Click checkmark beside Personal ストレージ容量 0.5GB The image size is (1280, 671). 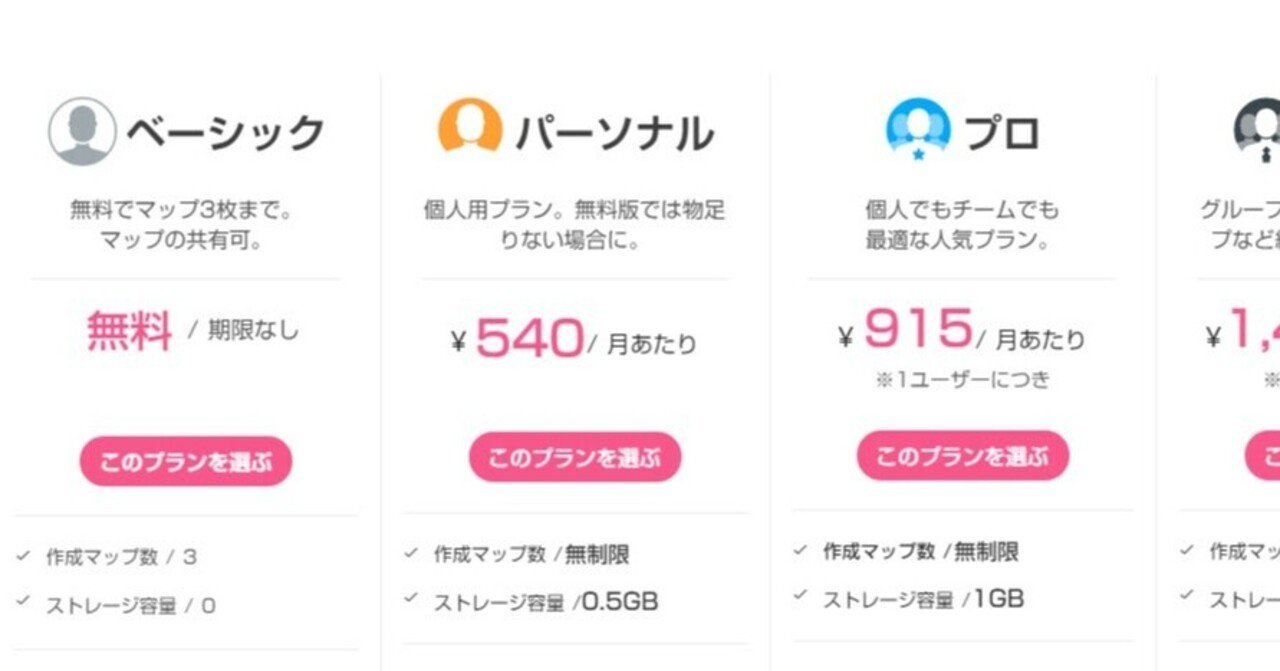[411, 599]
